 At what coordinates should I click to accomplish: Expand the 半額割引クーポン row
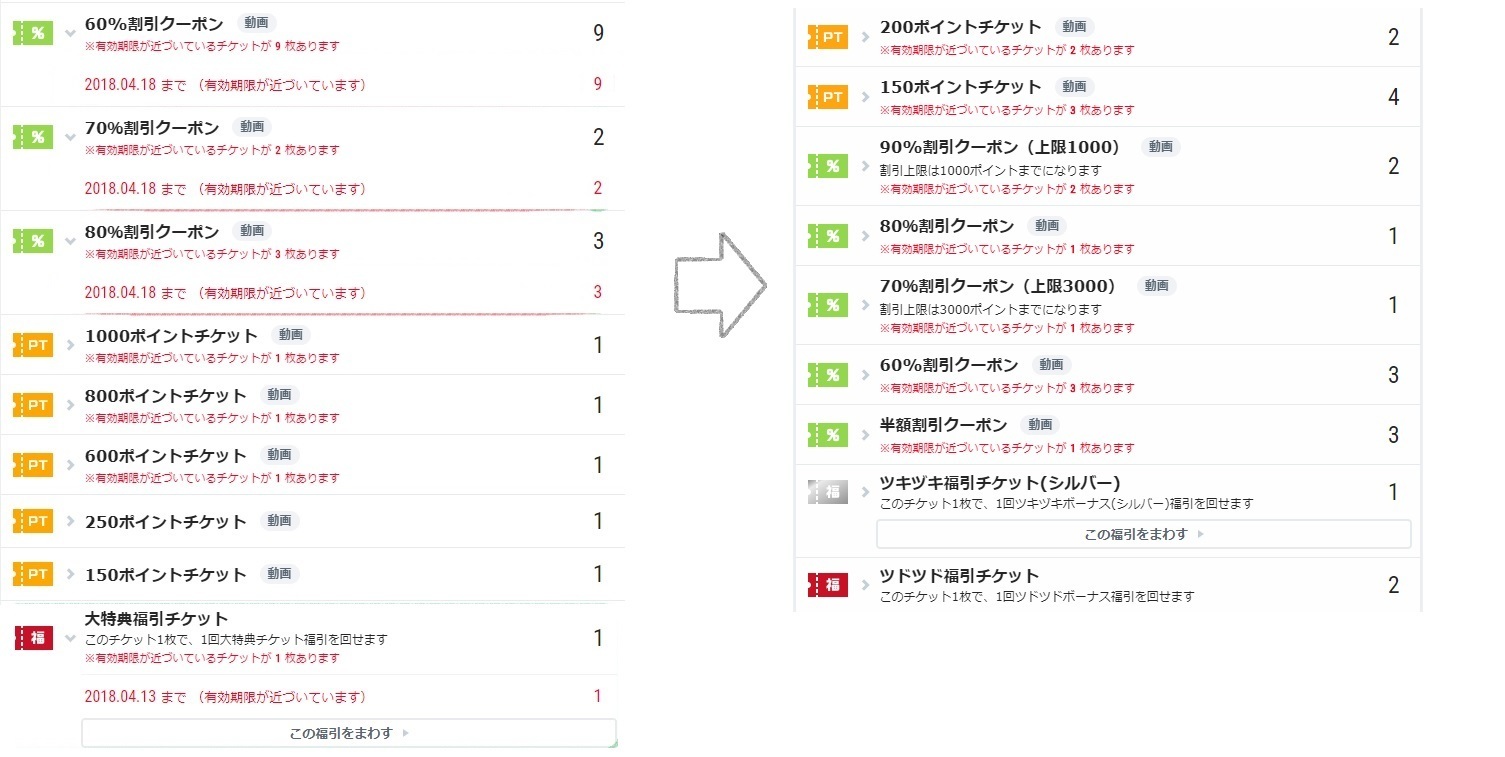click(865, 435)
